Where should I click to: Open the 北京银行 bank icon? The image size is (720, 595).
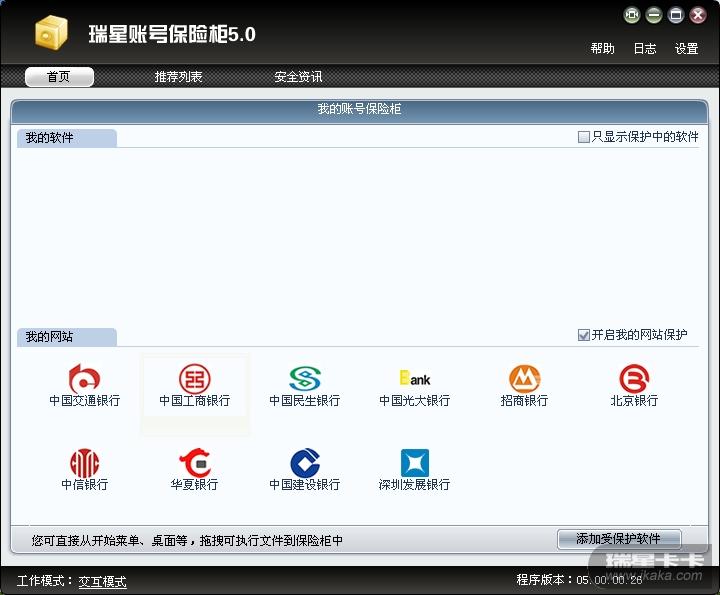pyautogui.click(x=634, y=378)
